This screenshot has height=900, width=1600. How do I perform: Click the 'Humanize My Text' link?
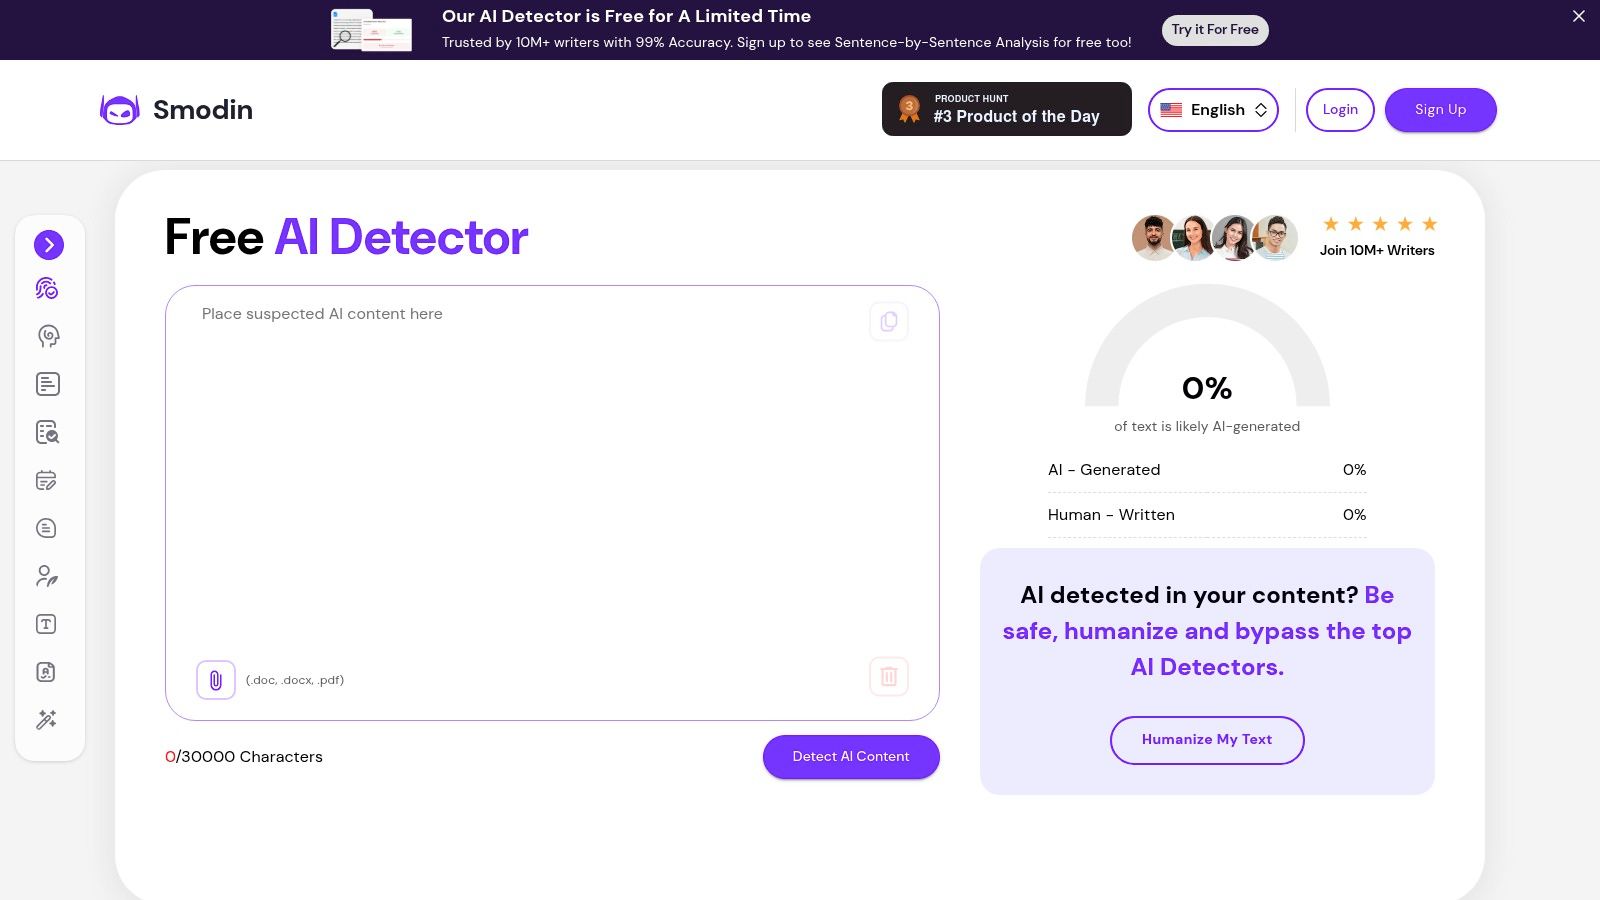1207,740
